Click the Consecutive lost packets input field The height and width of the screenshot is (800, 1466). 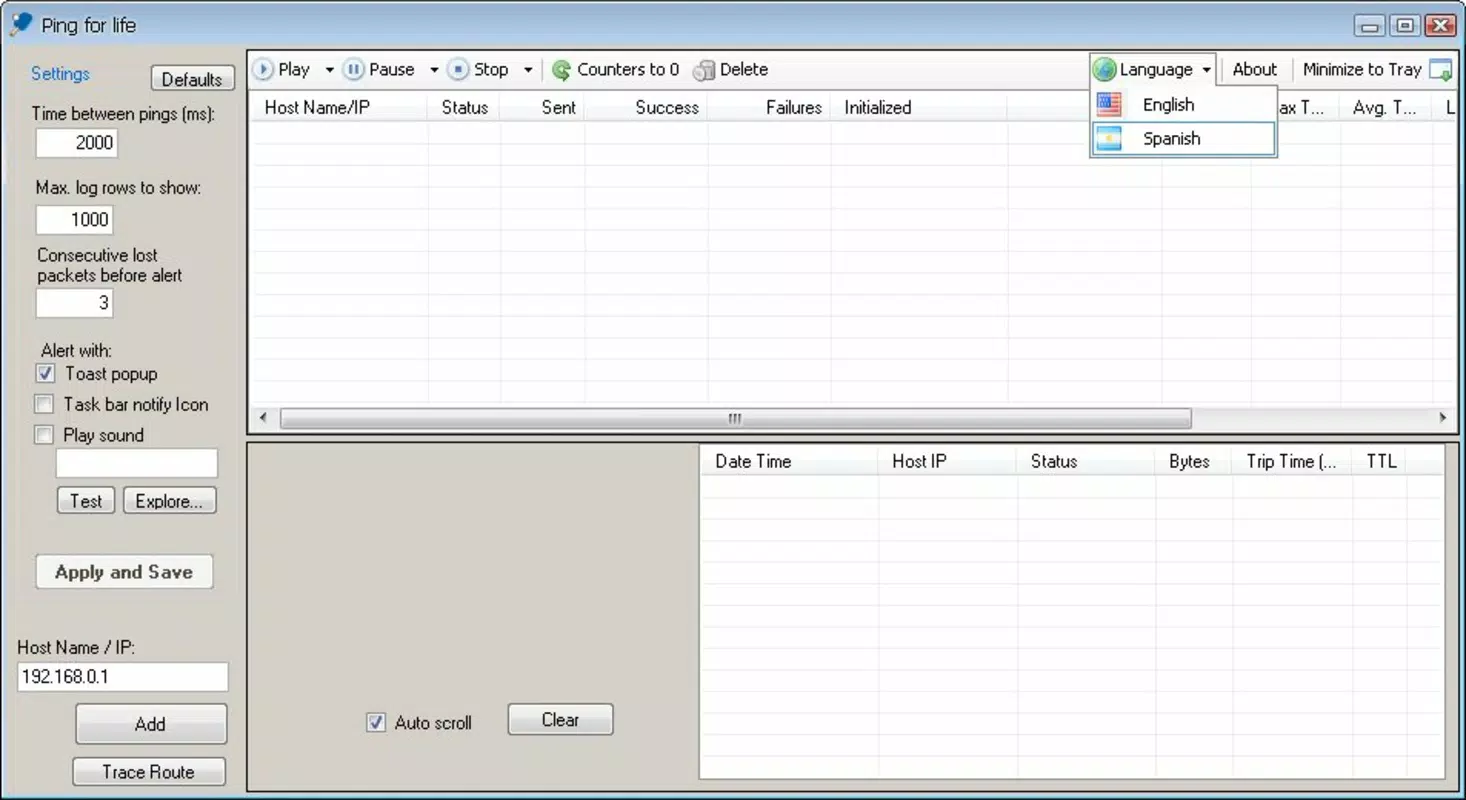[x=75, y=303]
